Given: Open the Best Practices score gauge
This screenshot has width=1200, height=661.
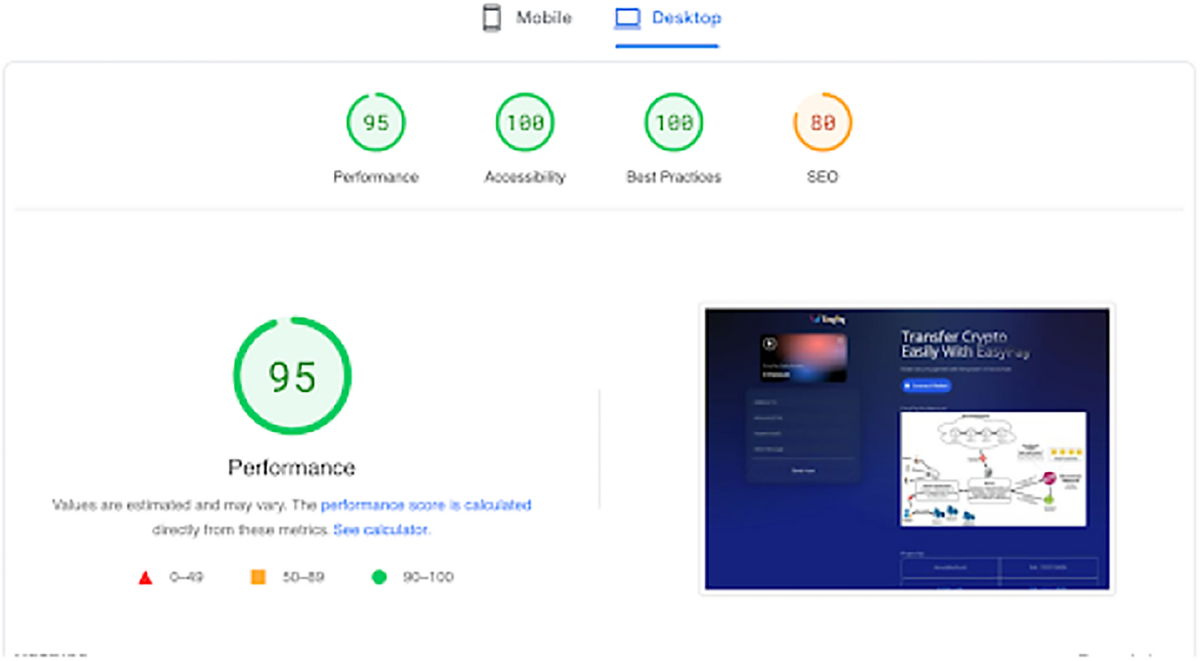Looking at the screenshot, I should (674, 123).
